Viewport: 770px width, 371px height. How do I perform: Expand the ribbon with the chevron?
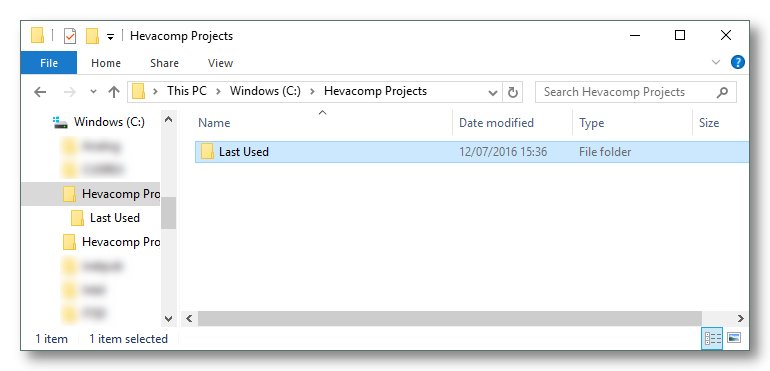click(x=716, y=62)
